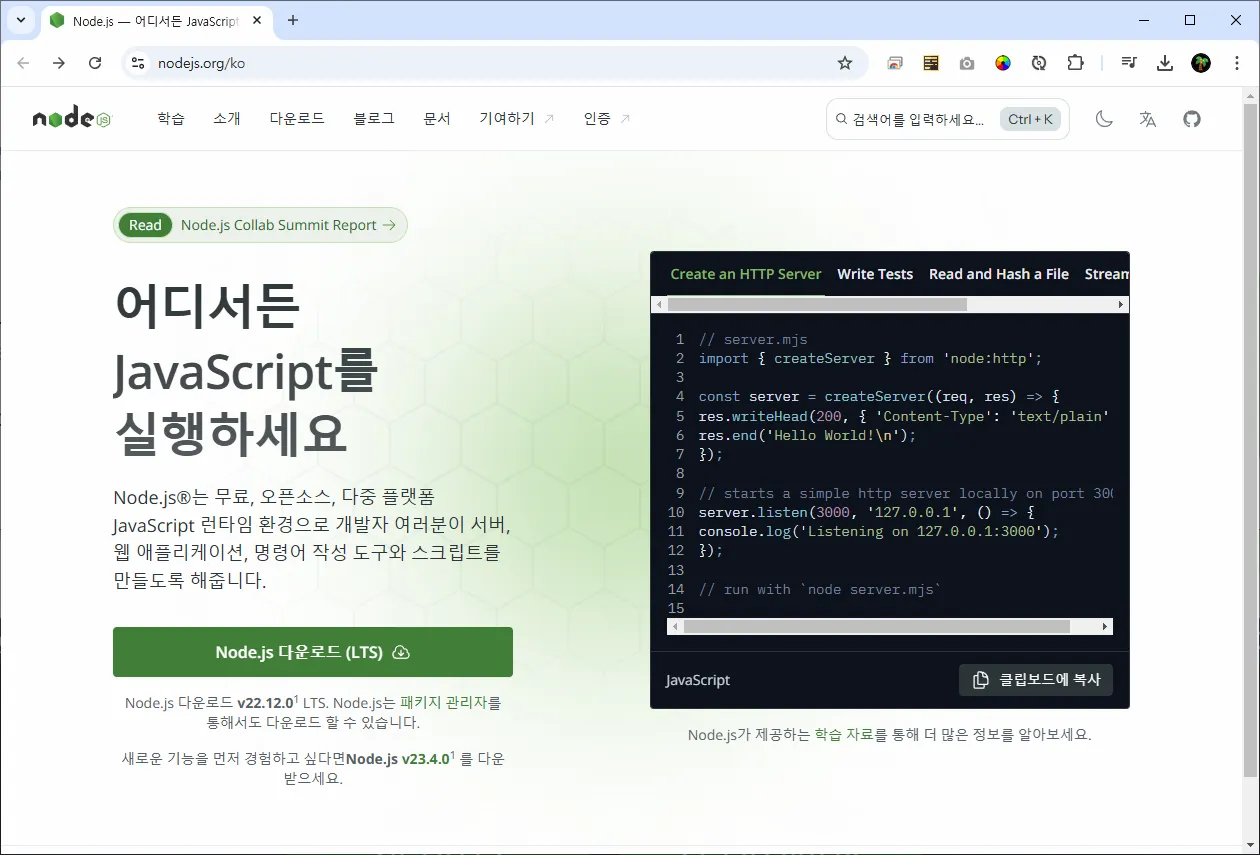Open the 패키지 관리자 link
Image resolution: width=1260 pixels, height=855 pixels.
[x=443, y=703]
